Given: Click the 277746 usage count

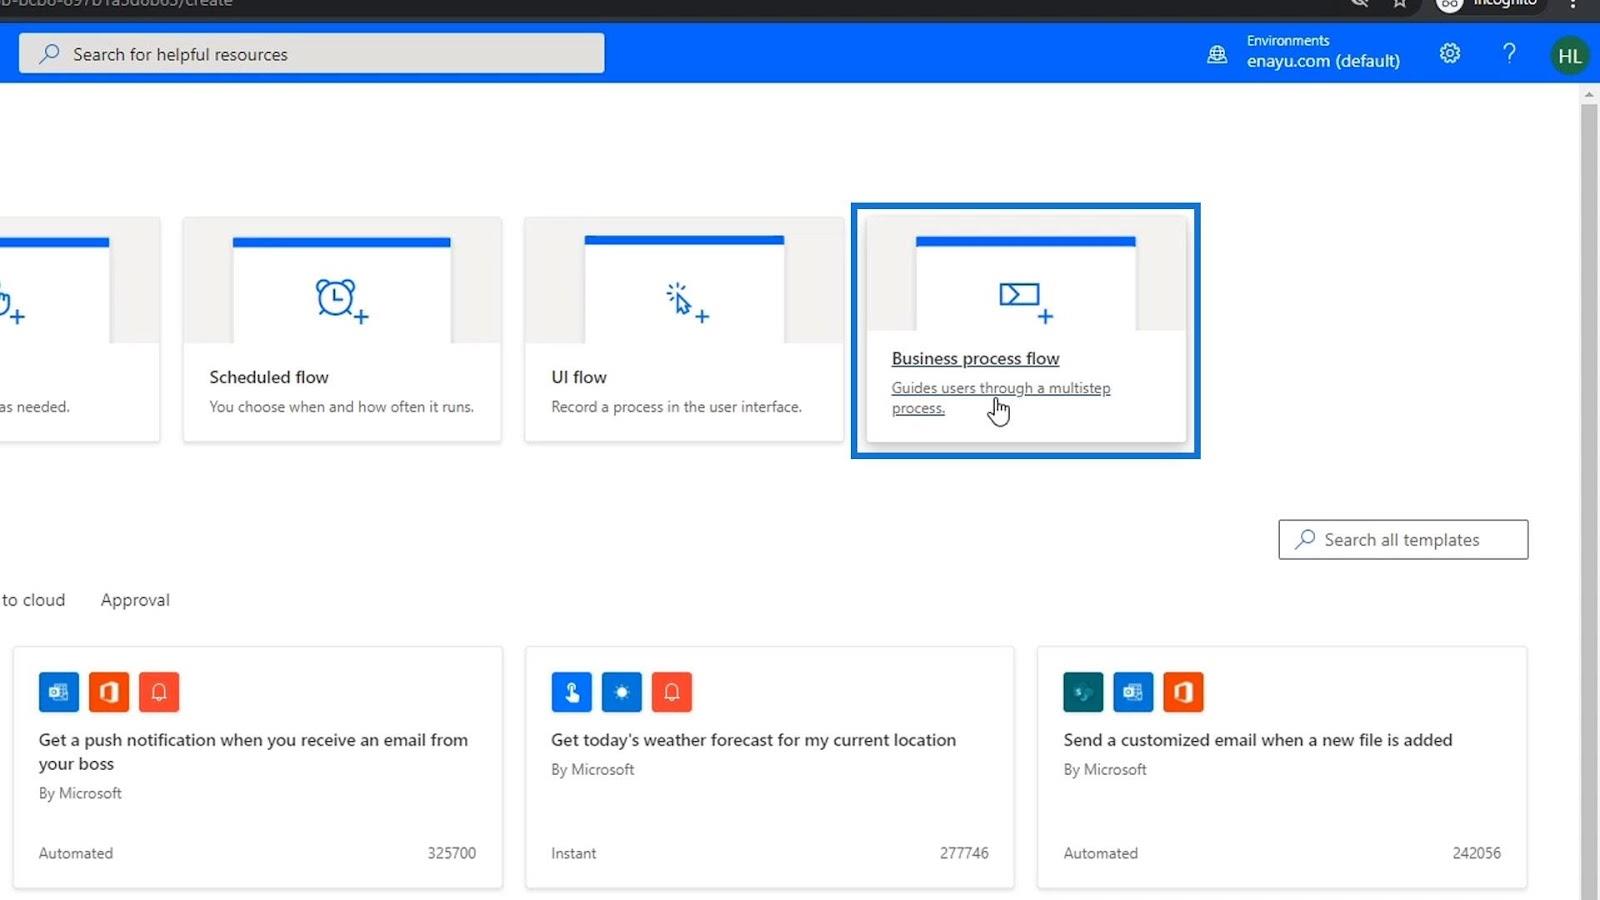Looking at the screenshot, I should (x=964, y=853).
